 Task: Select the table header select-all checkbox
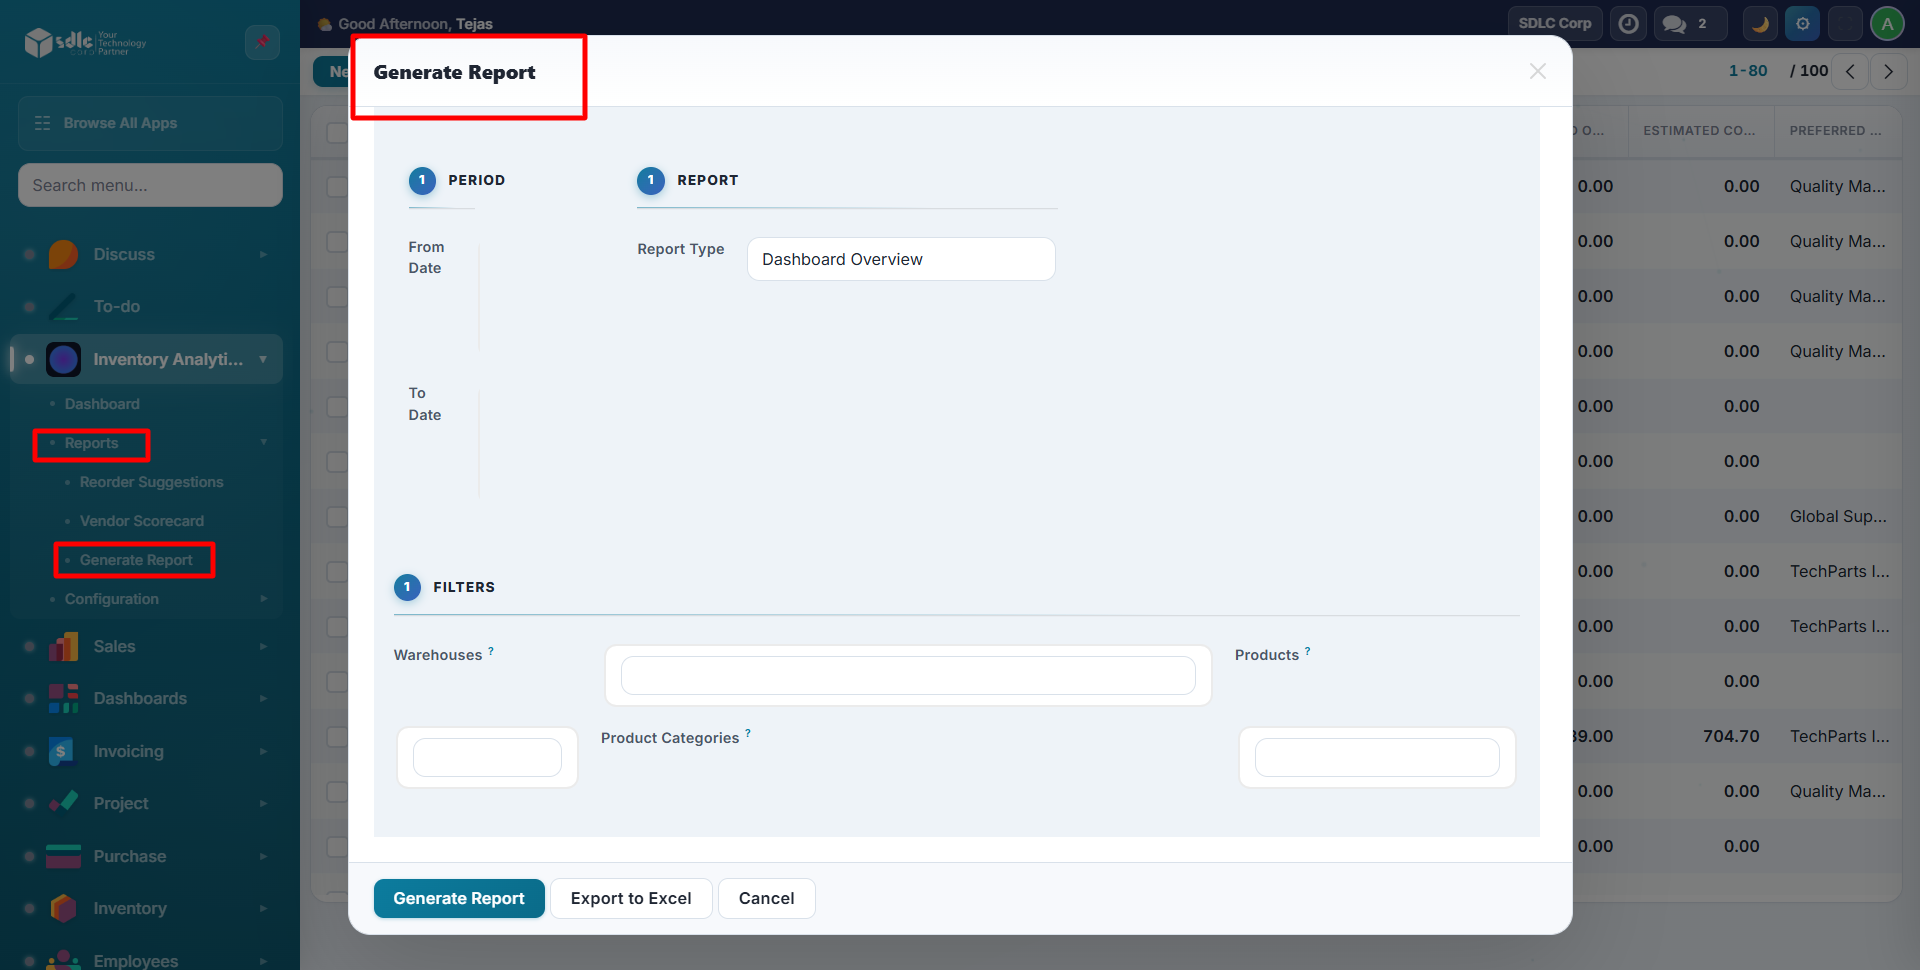tap(337, 132)
